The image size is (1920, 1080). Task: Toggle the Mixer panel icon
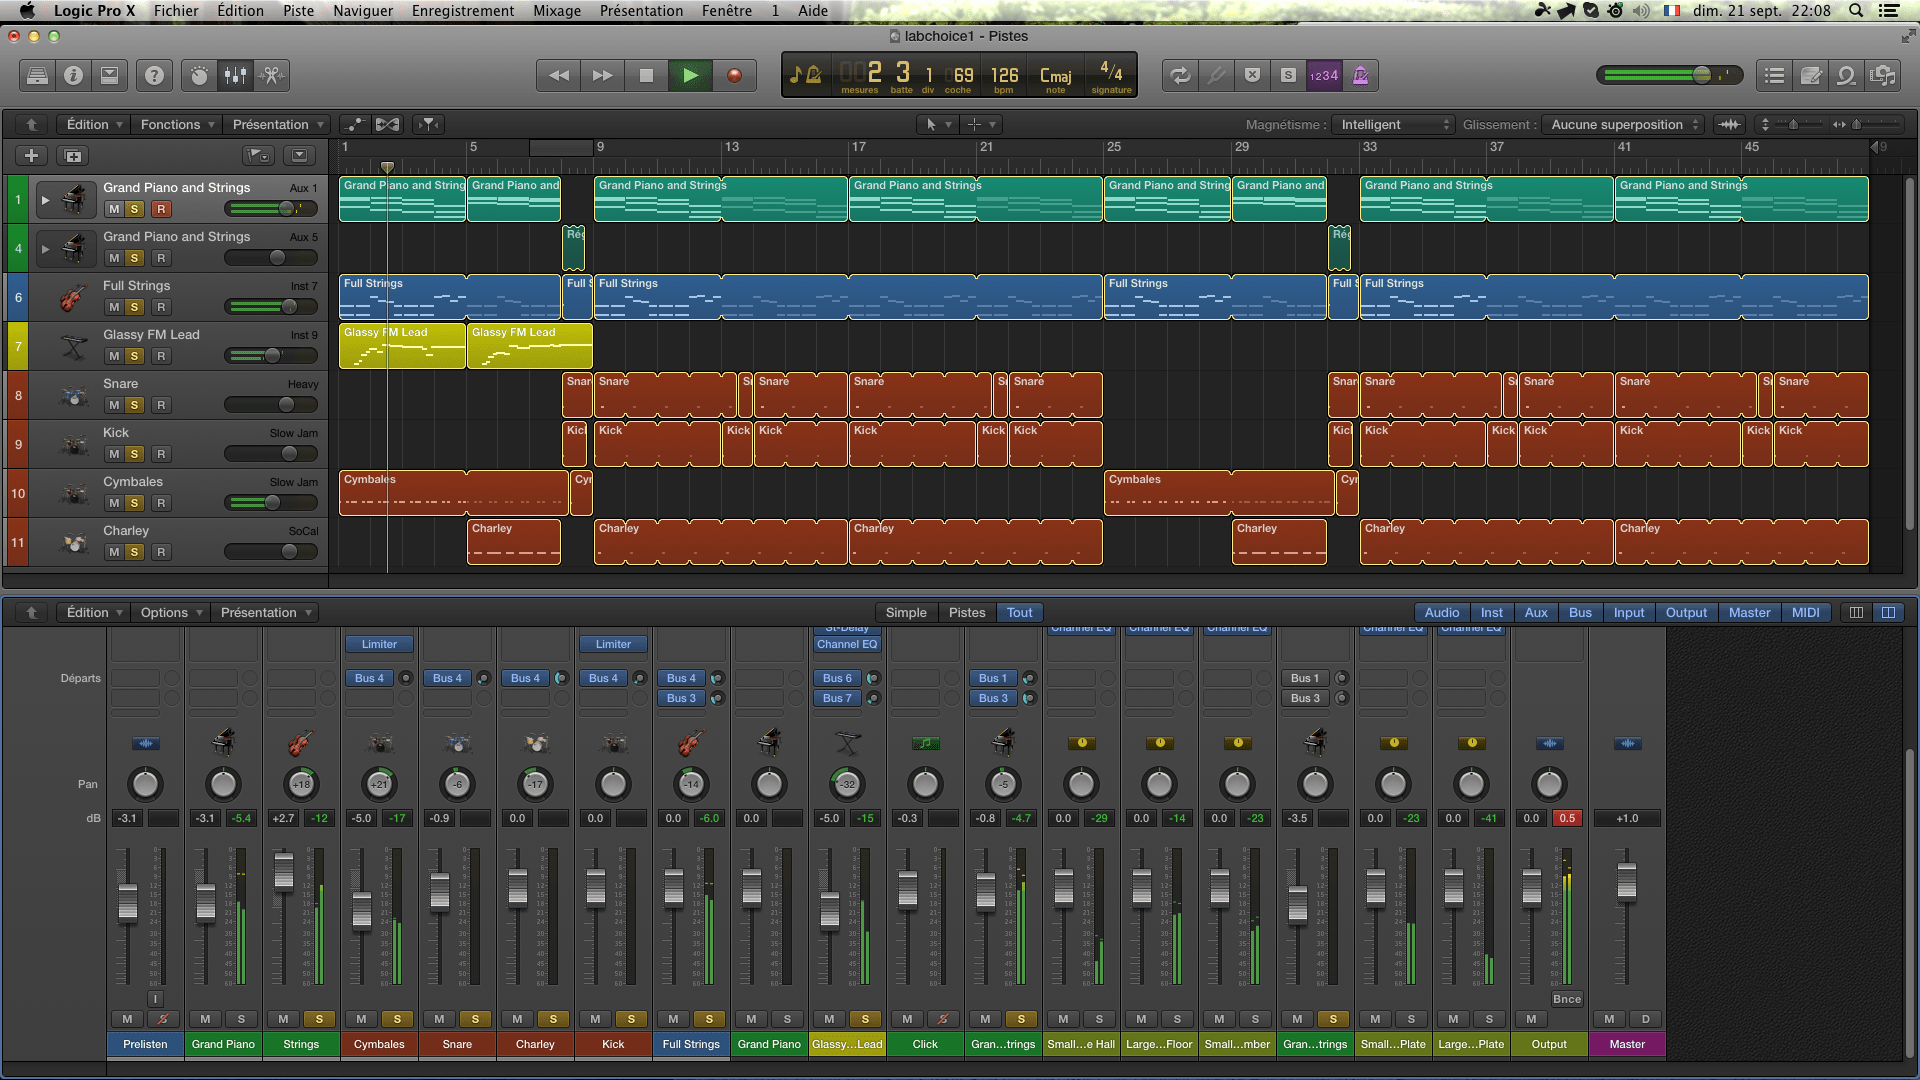(235, 75)
